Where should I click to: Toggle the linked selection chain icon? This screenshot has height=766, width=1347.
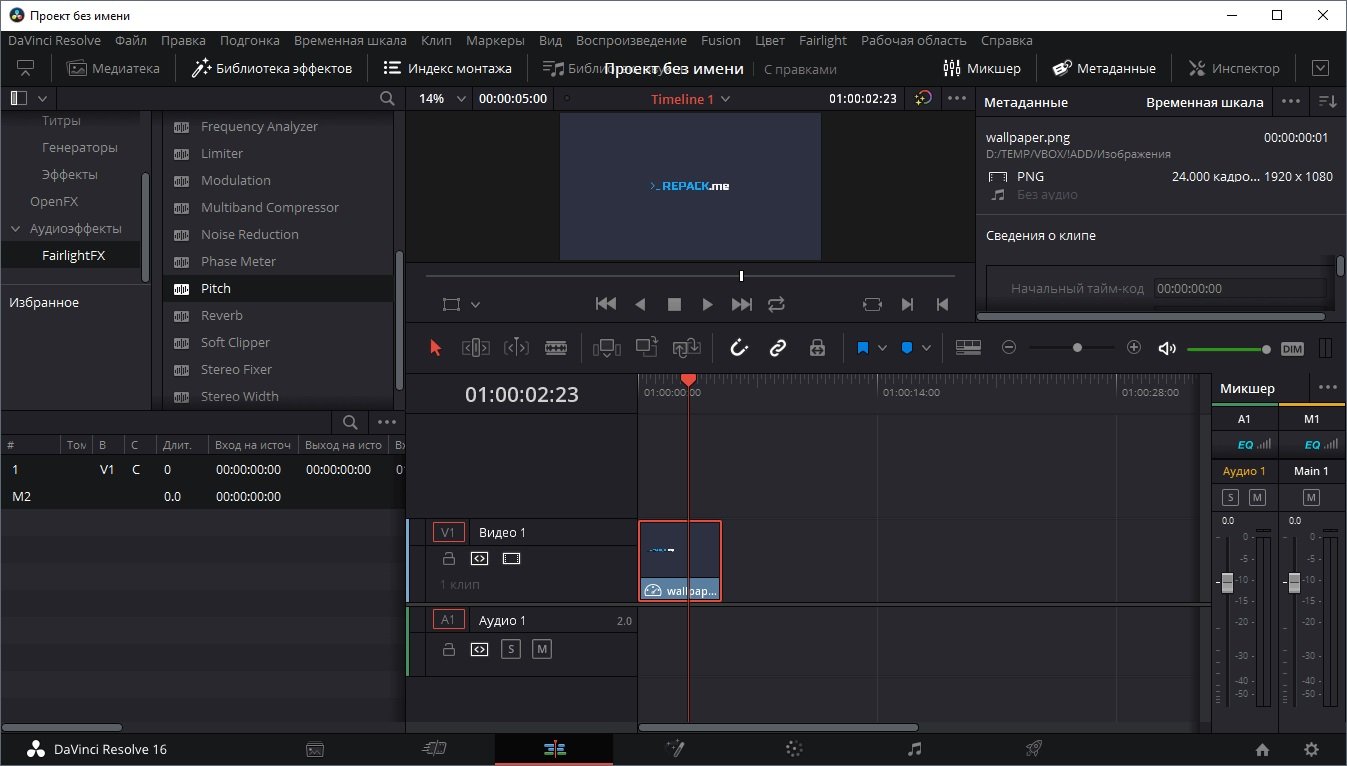[778, 348]
